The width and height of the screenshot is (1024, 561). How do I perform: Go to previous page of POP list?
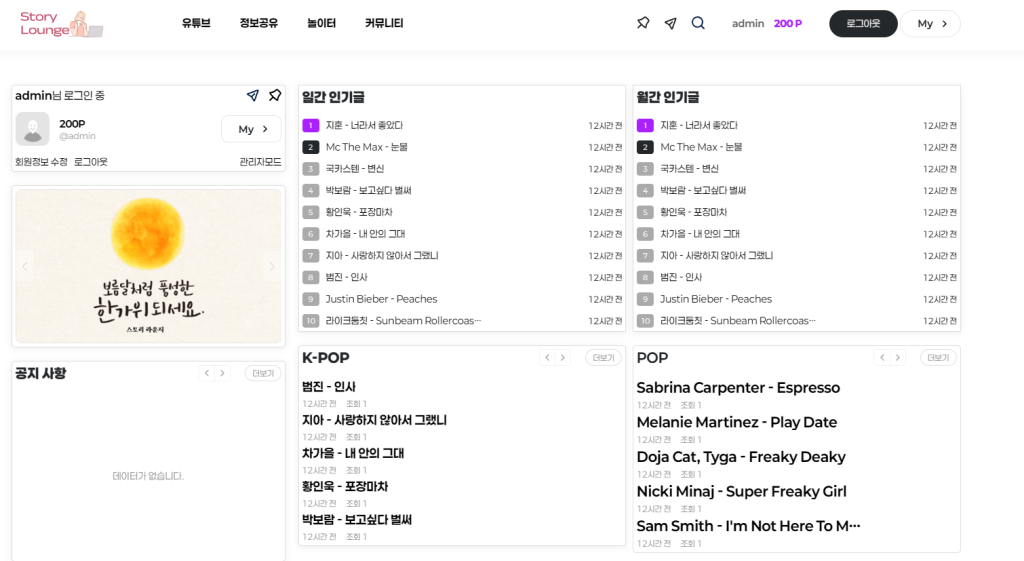(x=882, y=358)
